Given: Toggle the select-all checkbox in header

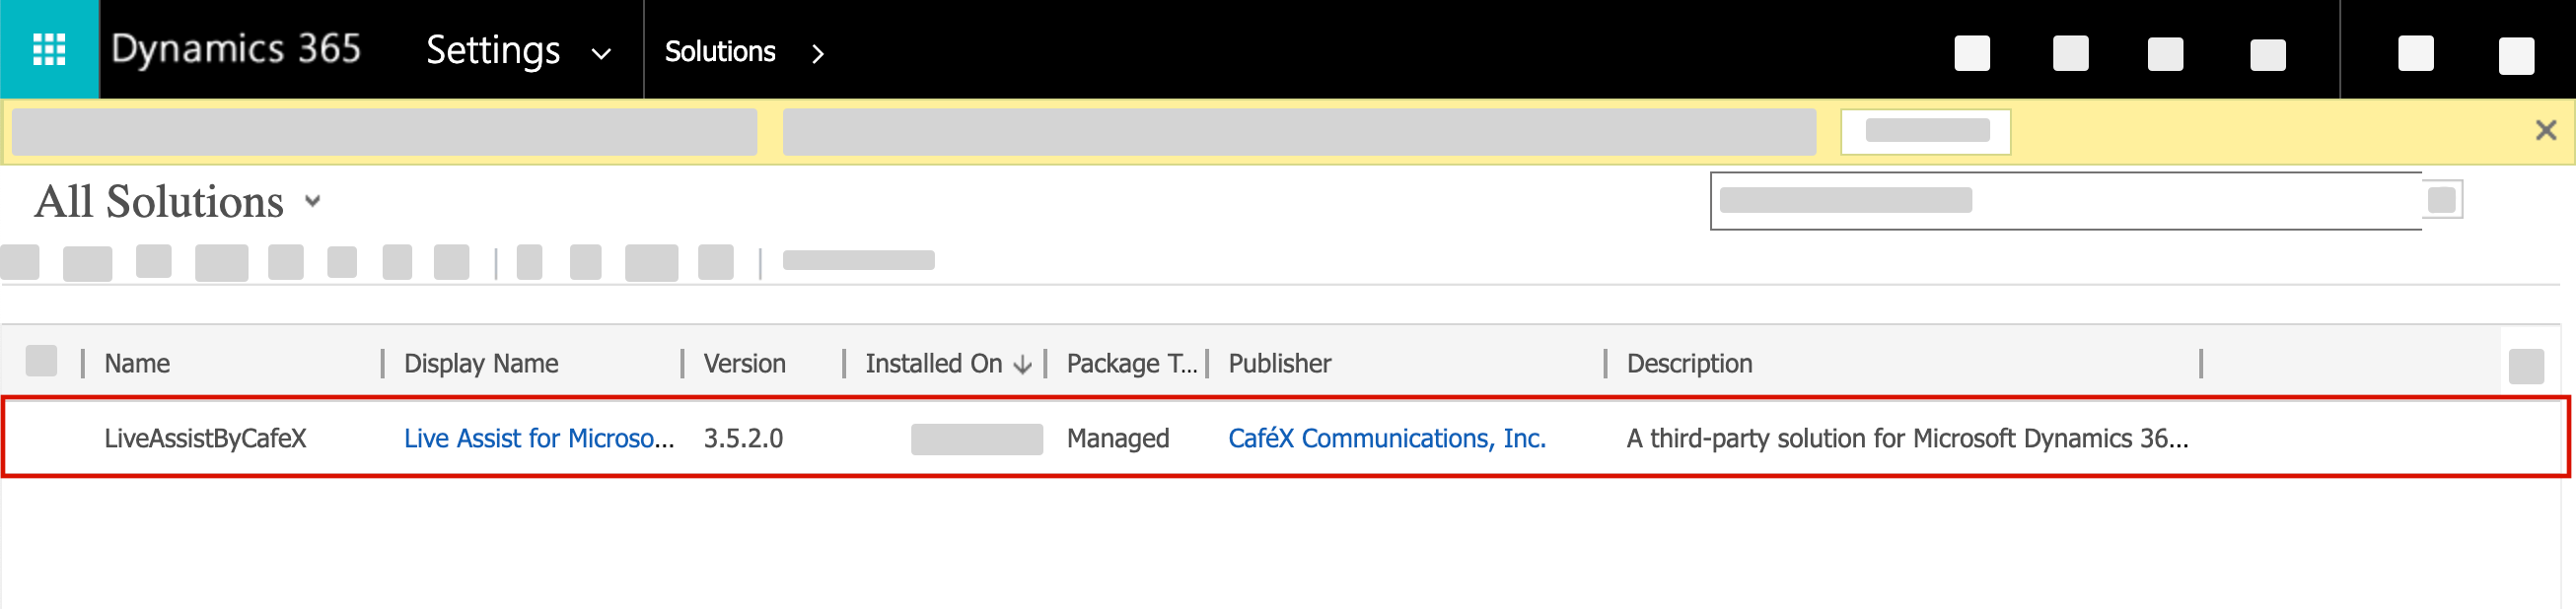Looking at the screenshot, I should coord(41,361).
